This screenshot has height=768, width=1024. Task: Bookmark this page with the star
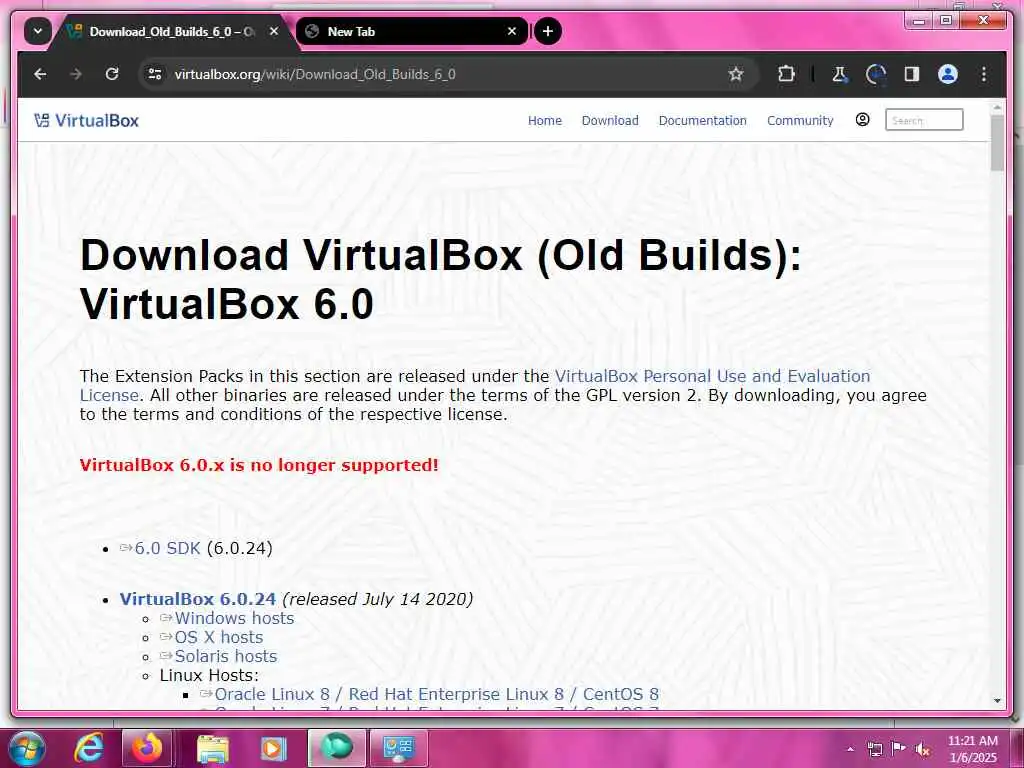tap(736, 74)
